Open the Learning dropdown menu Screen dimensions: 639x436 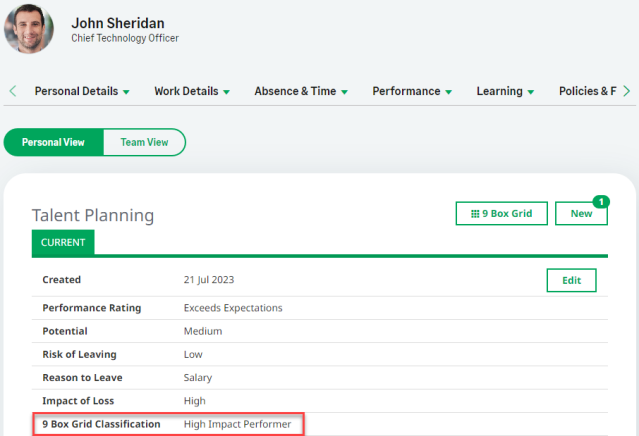505,91
